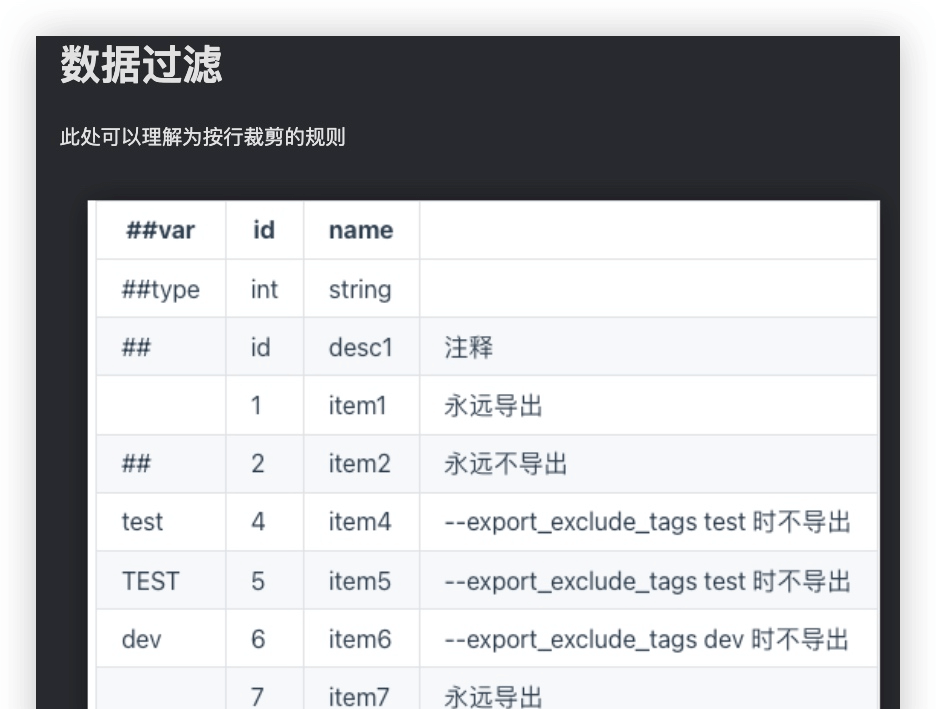Select the name column header
This screenshot has width=936, height=709.
[x=361, y=230]
